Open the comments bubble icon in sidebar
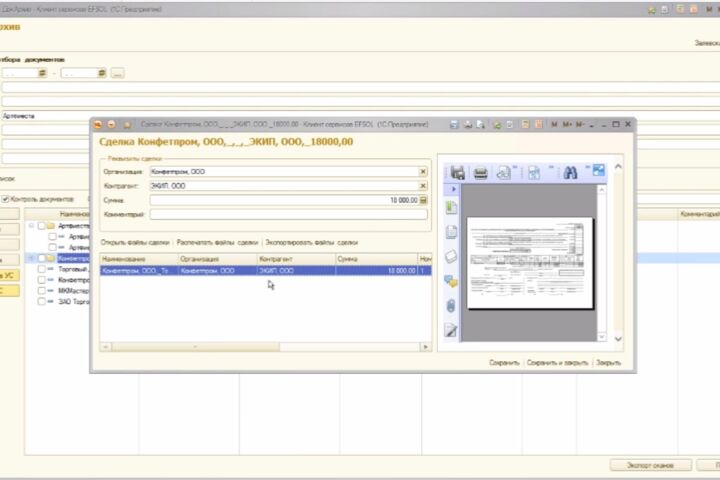 [451, 281]
